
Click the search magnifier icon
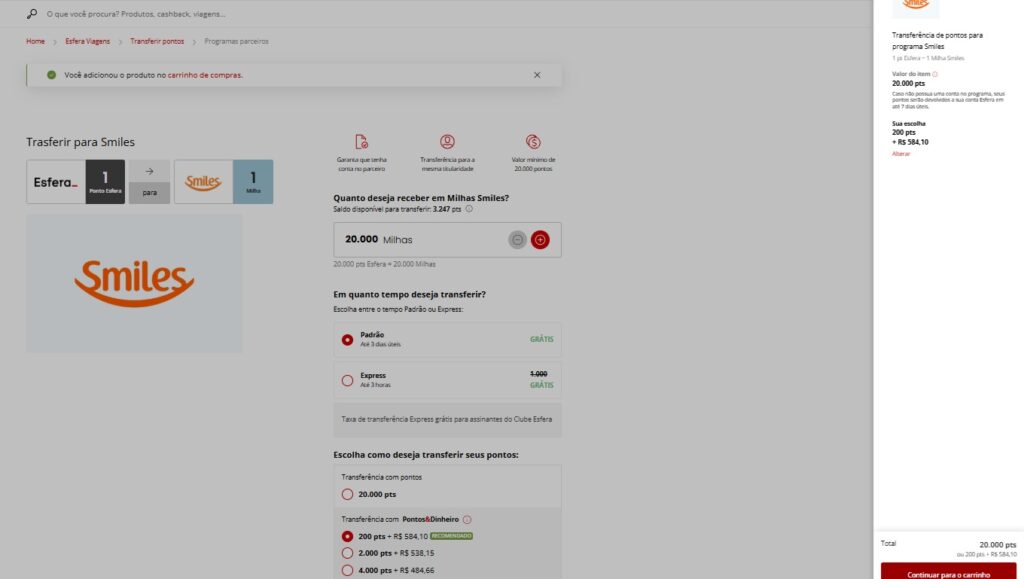32,14
